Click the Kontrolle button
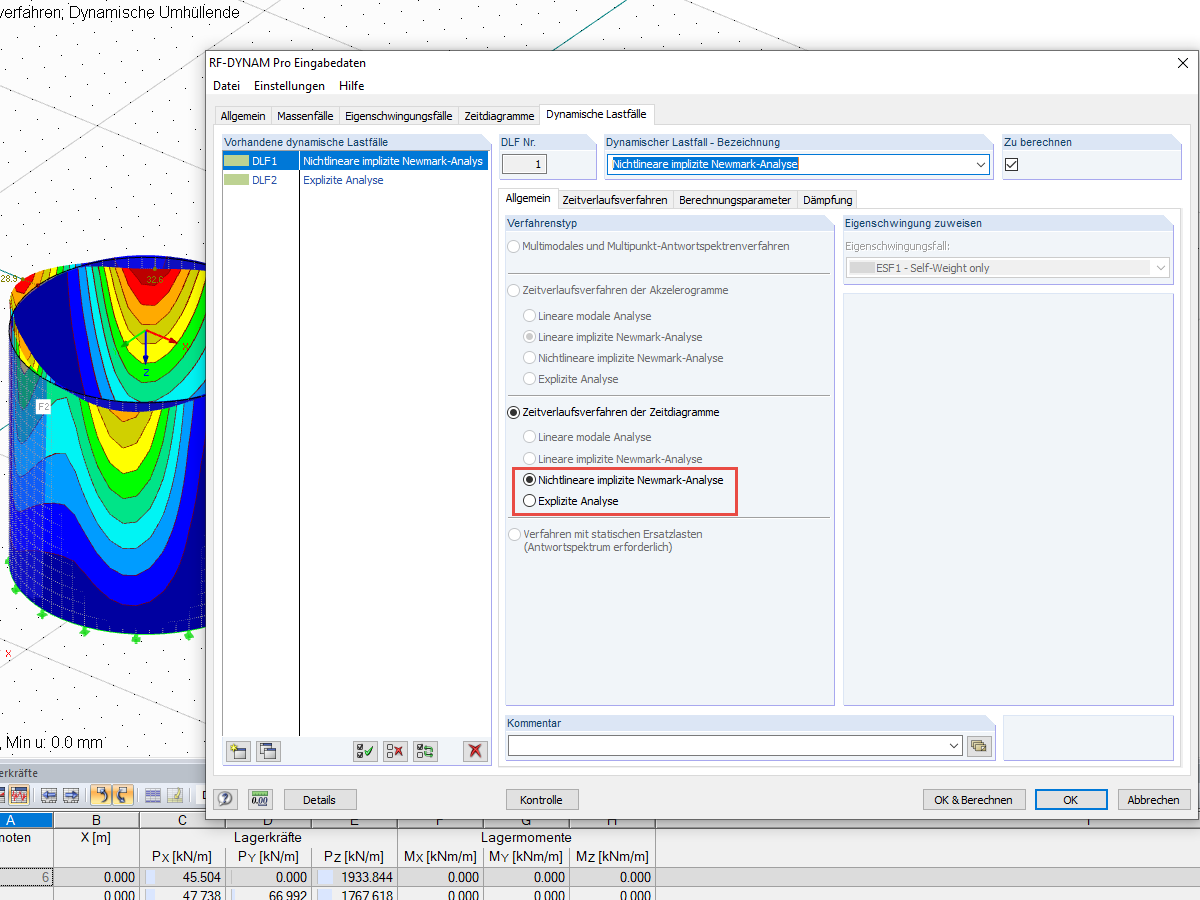The width and height of the screenshot is (1200, 900). [542, 800]
